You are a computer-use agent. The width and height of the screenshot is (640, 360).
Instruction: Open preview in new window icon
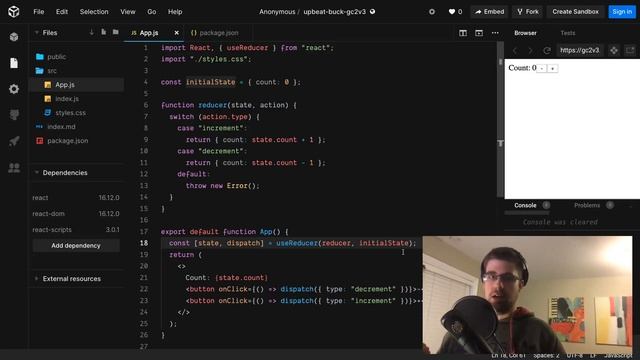pyautogui.click(x=630, y=50)
